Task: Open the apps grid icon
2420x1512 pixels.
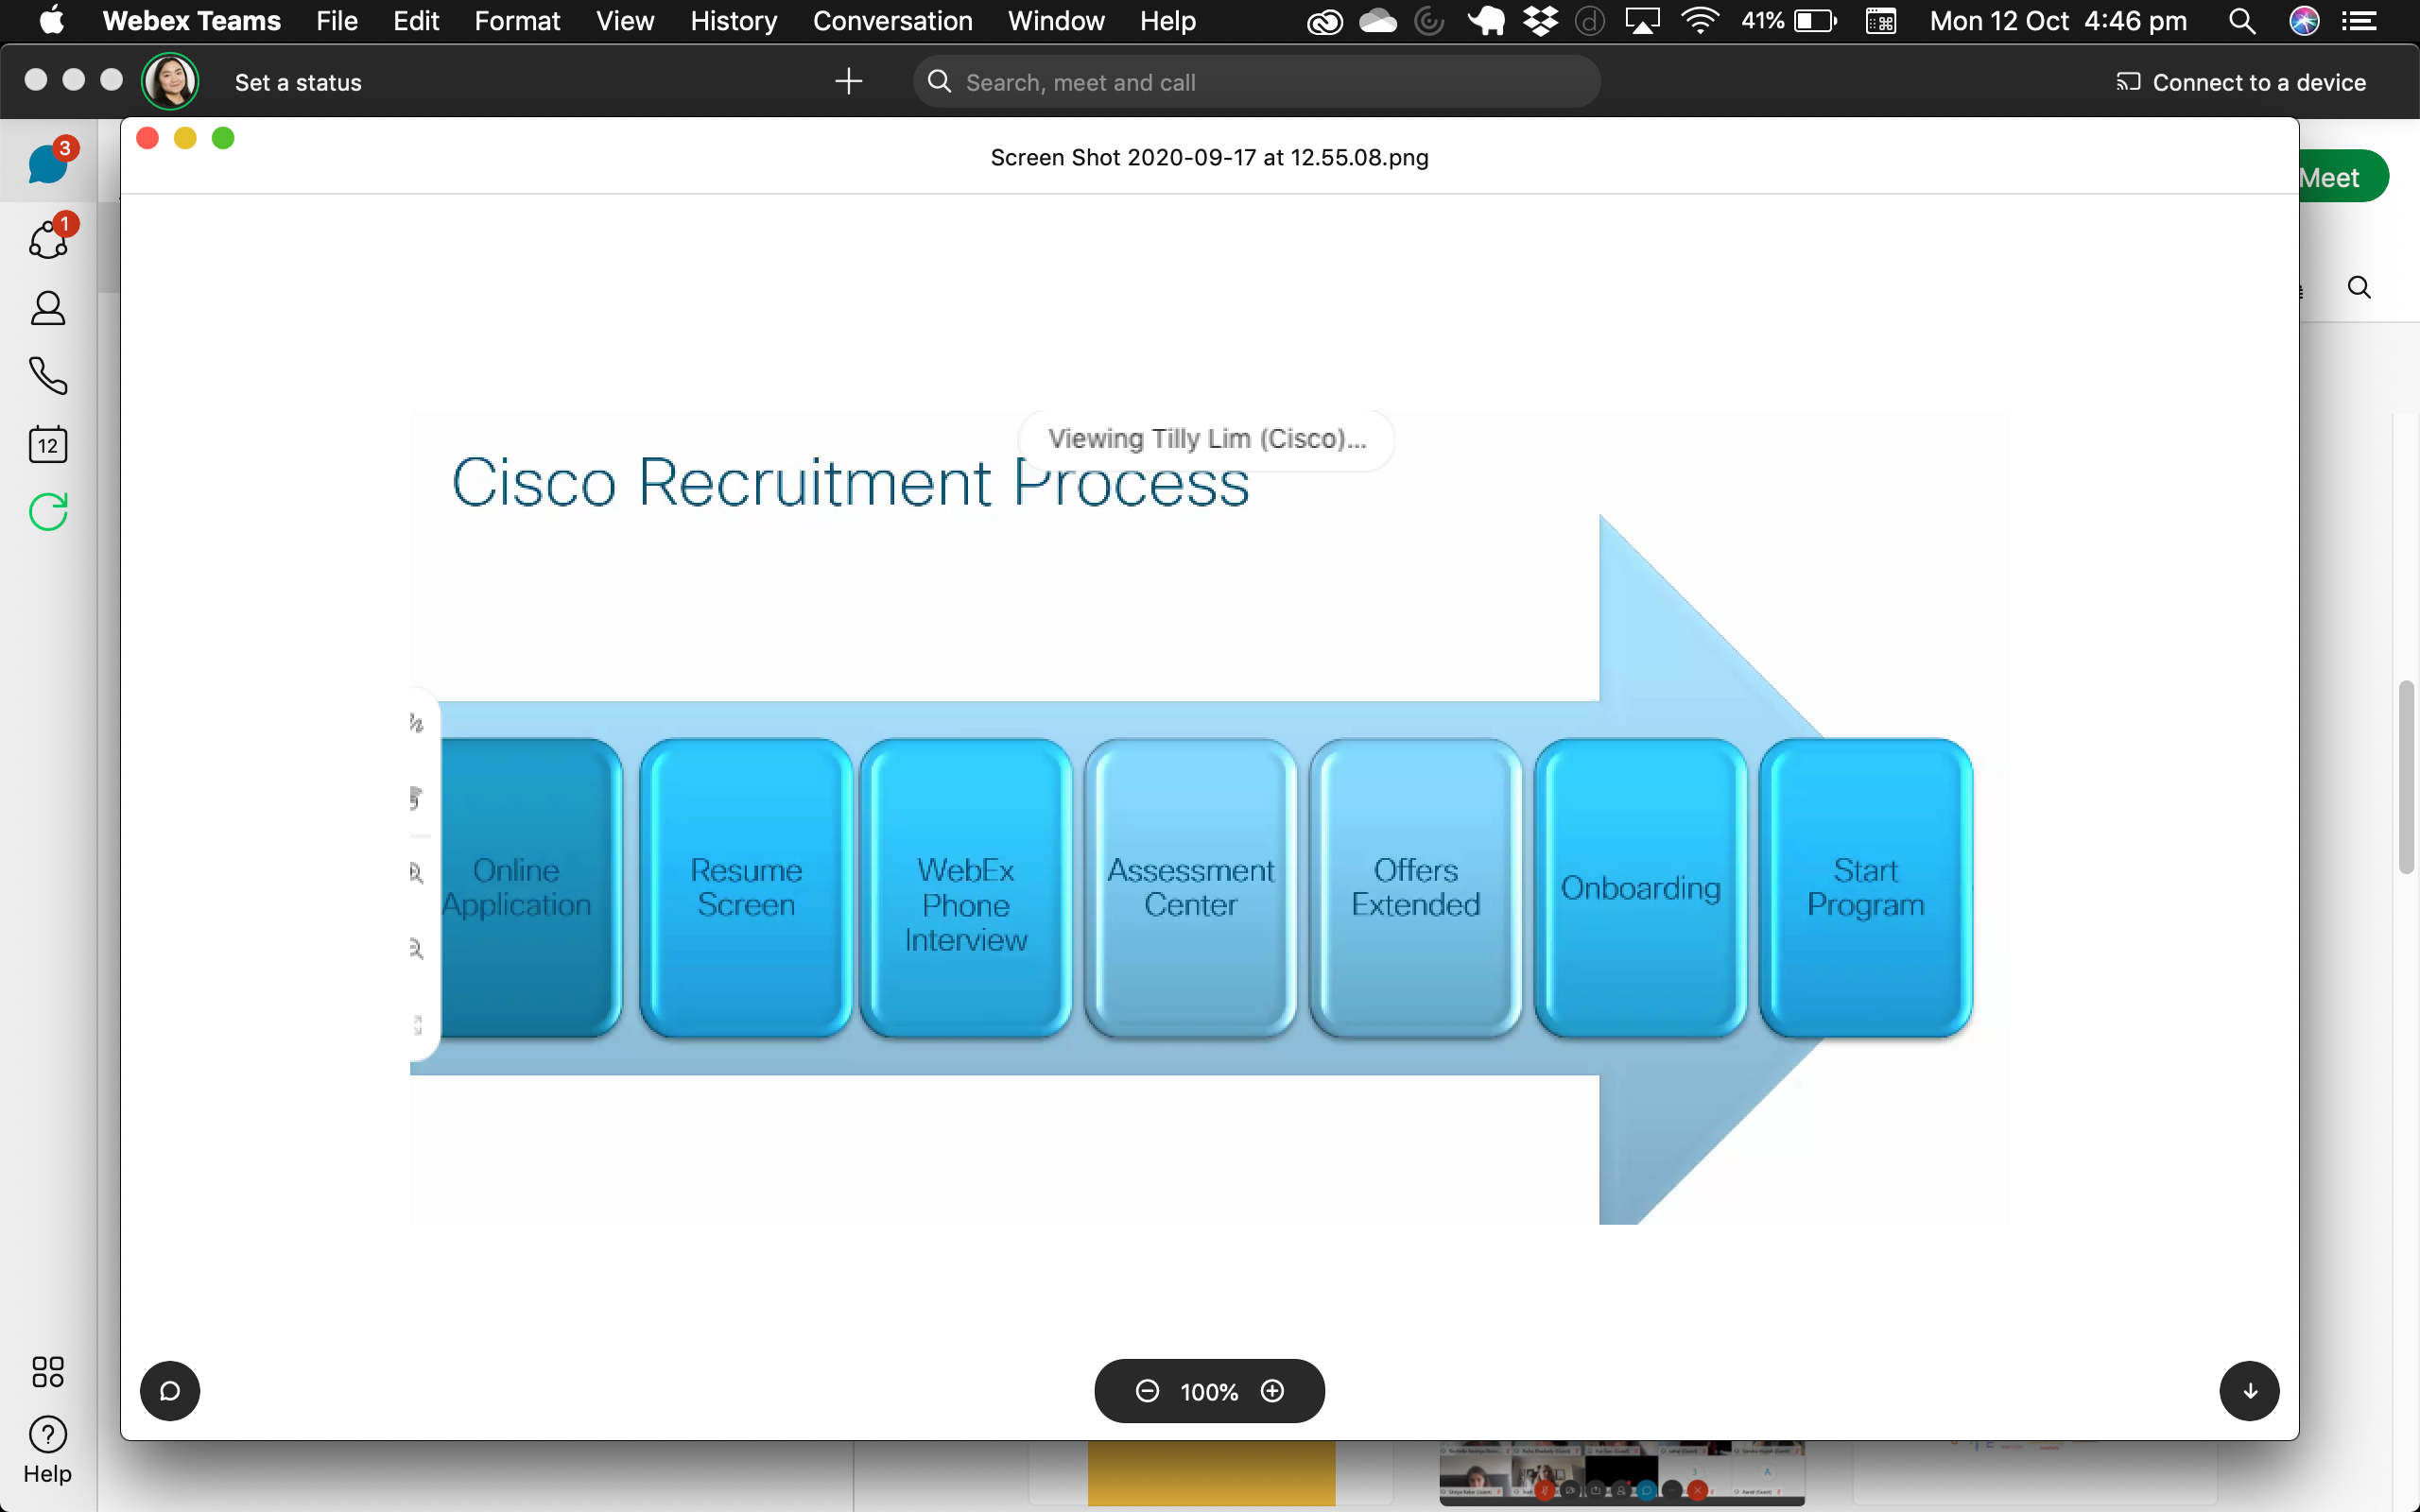Action: (x=47, y=1371)
